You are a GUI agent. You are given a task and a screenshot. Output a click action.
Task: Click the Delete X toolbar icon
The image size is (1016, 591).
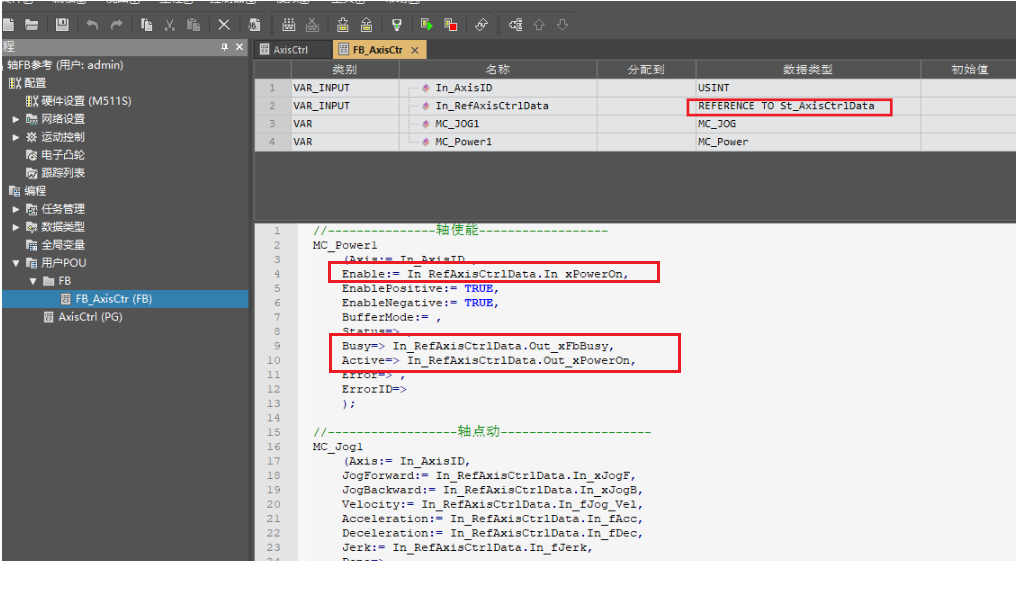click(224, 24)
